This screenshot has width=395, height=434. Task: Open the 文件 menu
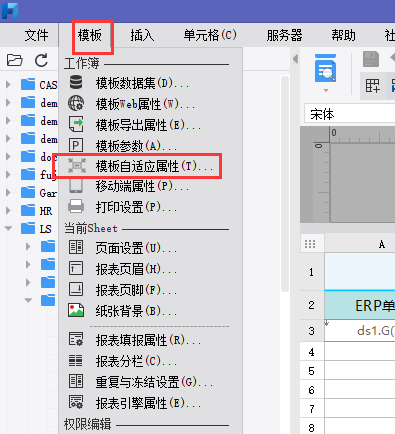point(36,35)
